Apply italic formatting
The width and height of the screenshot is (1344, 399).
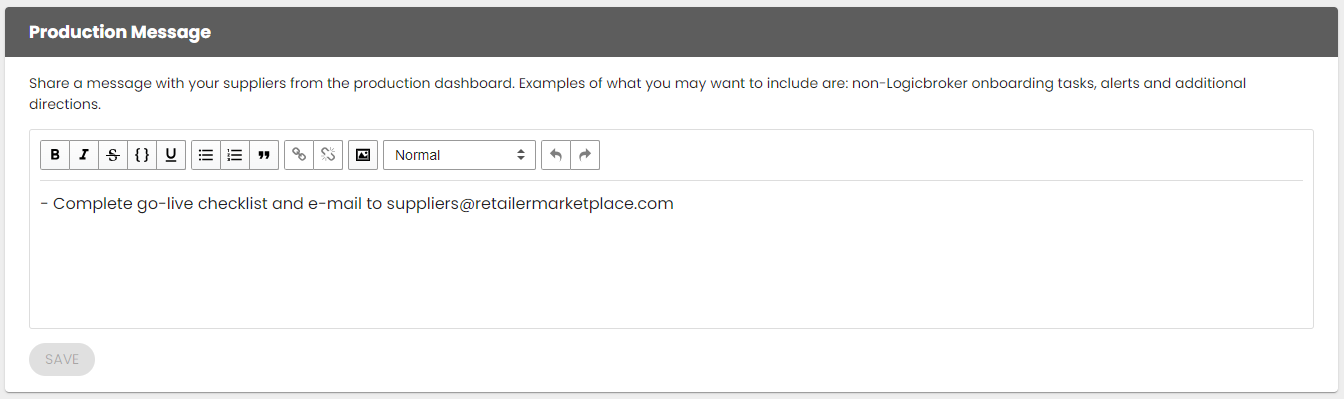[x=84, y=155]
